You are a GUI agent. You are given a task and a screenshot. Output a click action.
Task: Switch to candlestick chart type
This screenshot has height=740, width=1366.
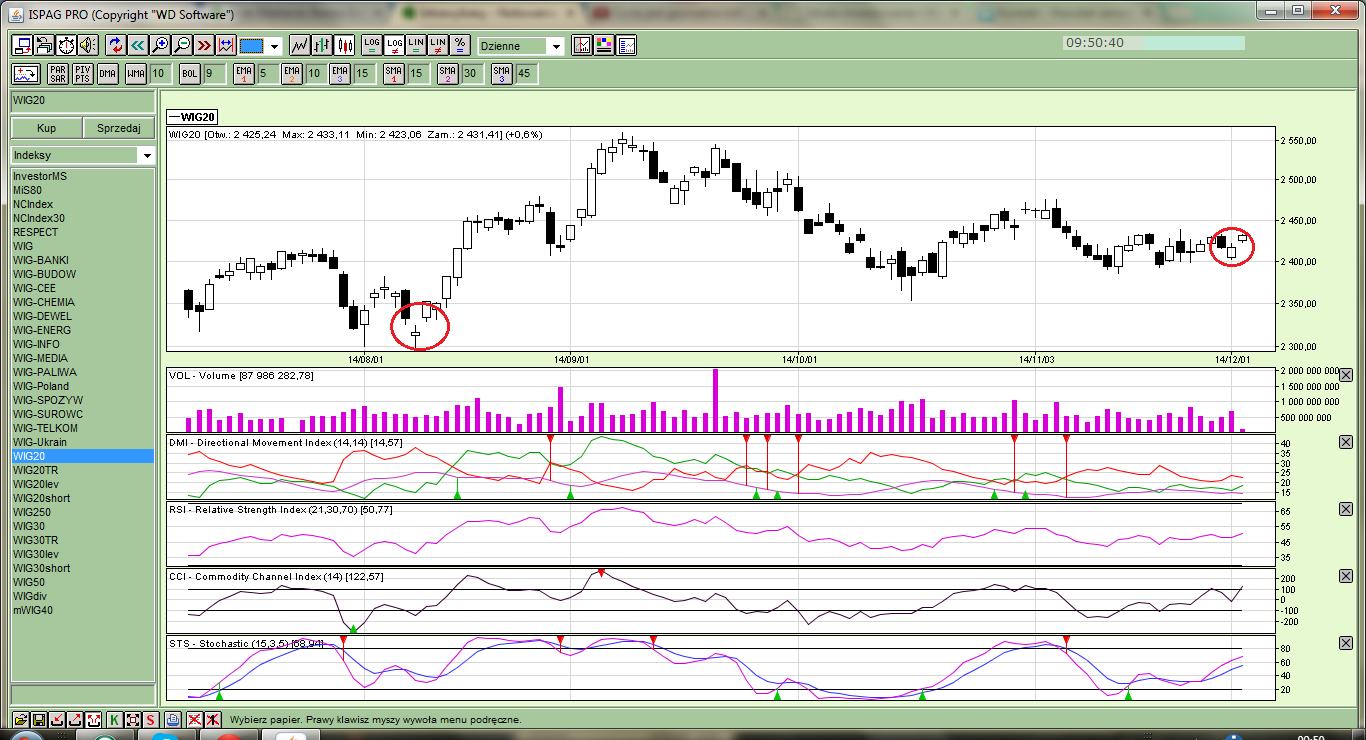click(345, 45)
